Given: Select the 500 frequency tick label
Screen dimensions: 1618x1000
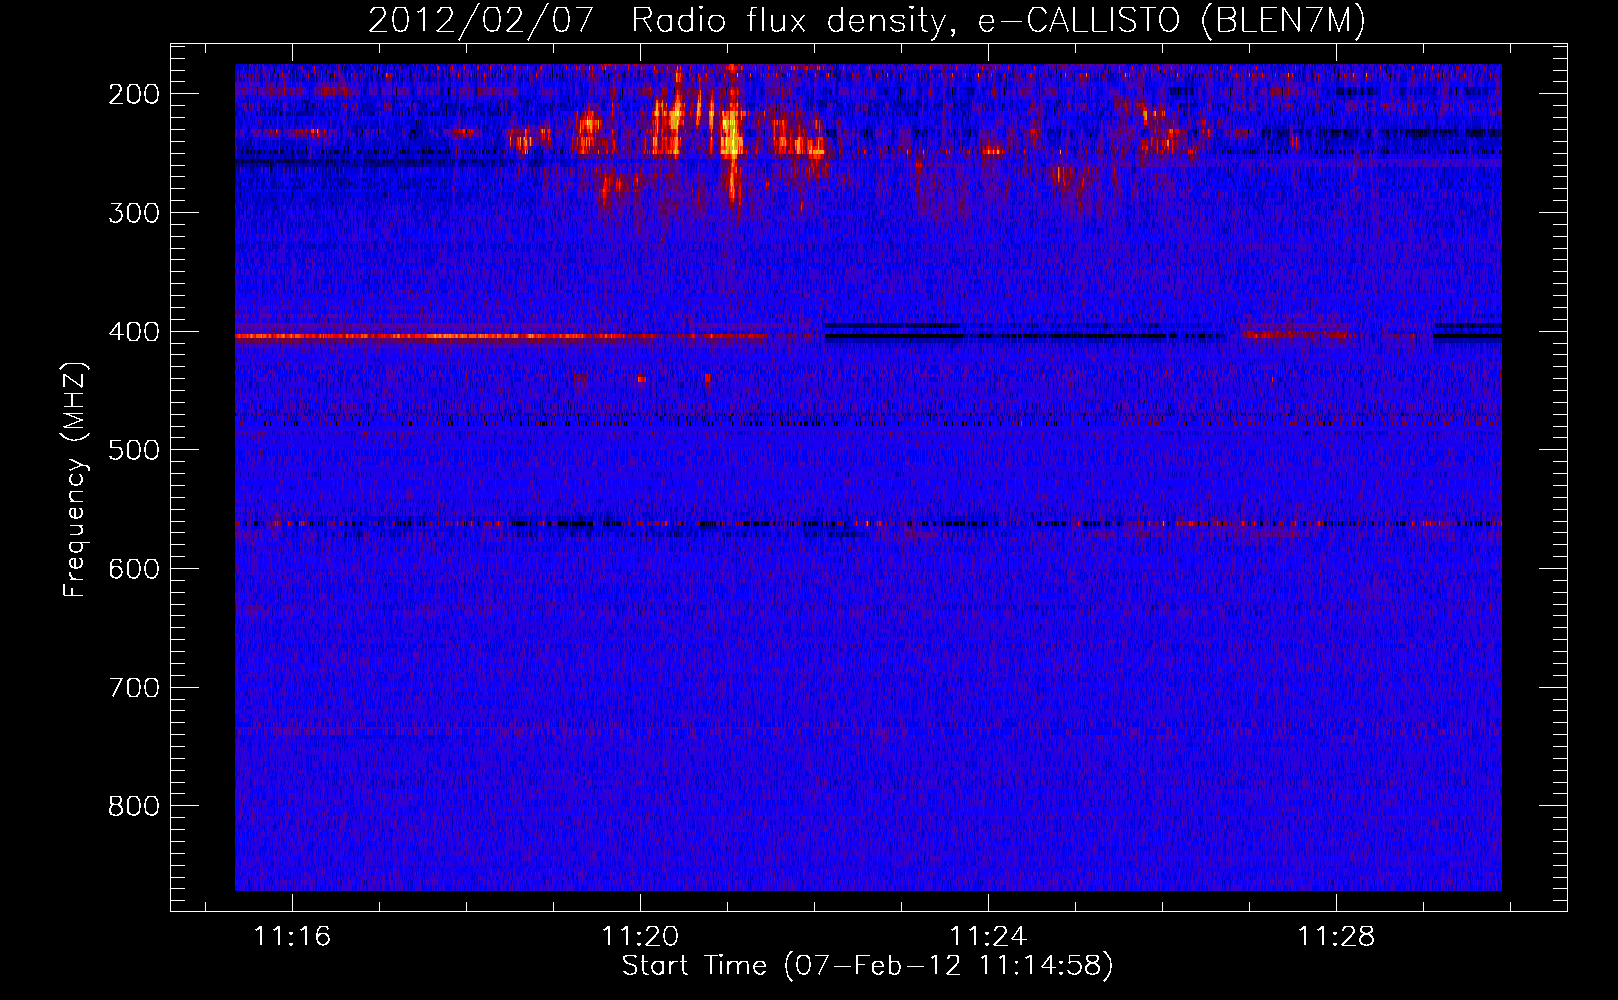Looking at the screenshot, I should click(134, 450).
